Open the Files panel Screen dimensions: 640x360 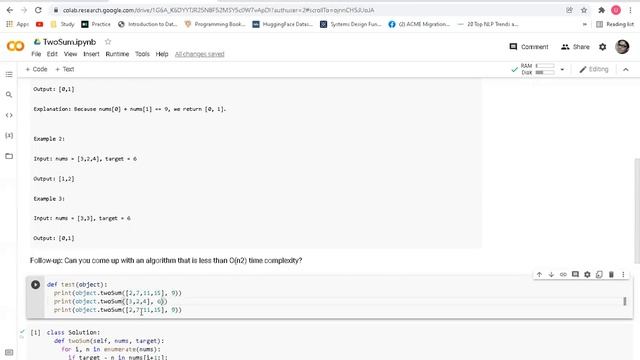pos(9,156)
